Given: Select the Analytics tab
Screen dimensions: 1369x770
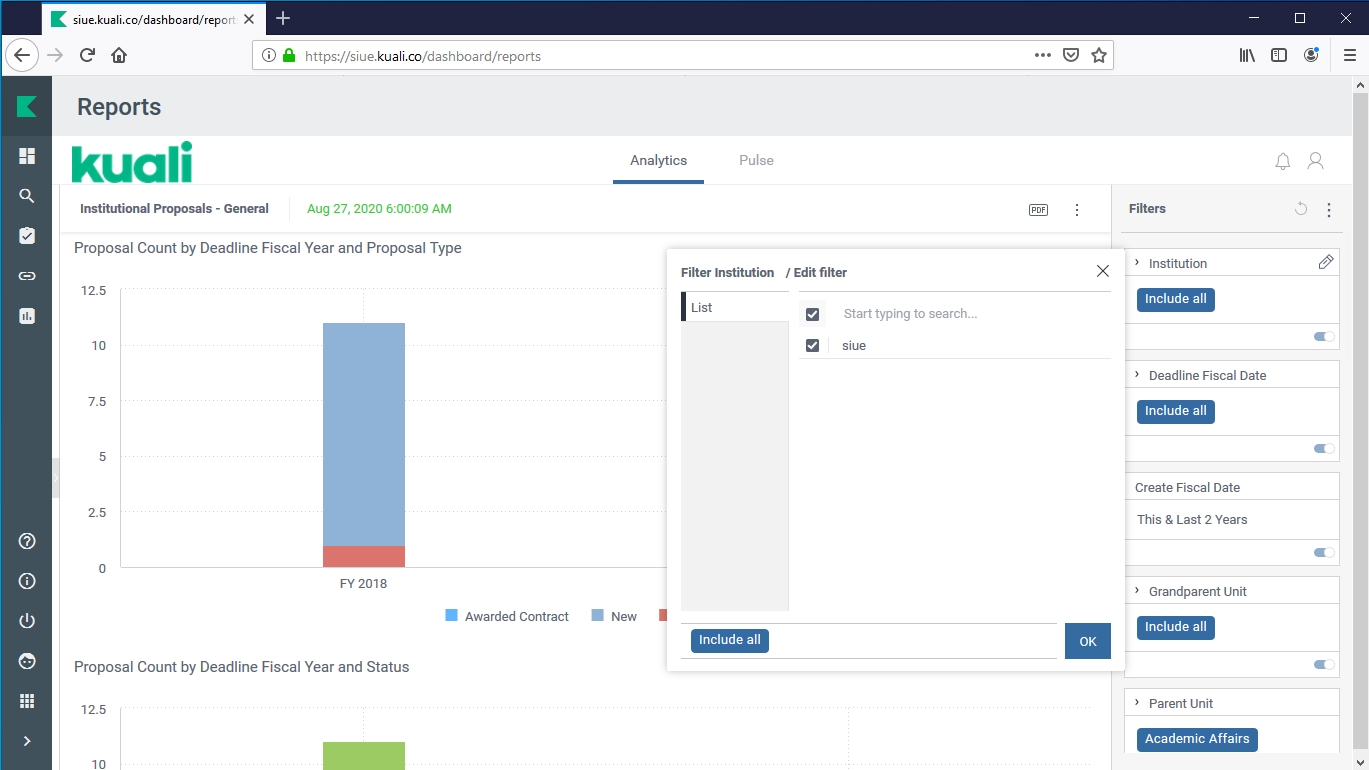Looking at the screenshot, I should pyautogui.click(x=658, y=161).
